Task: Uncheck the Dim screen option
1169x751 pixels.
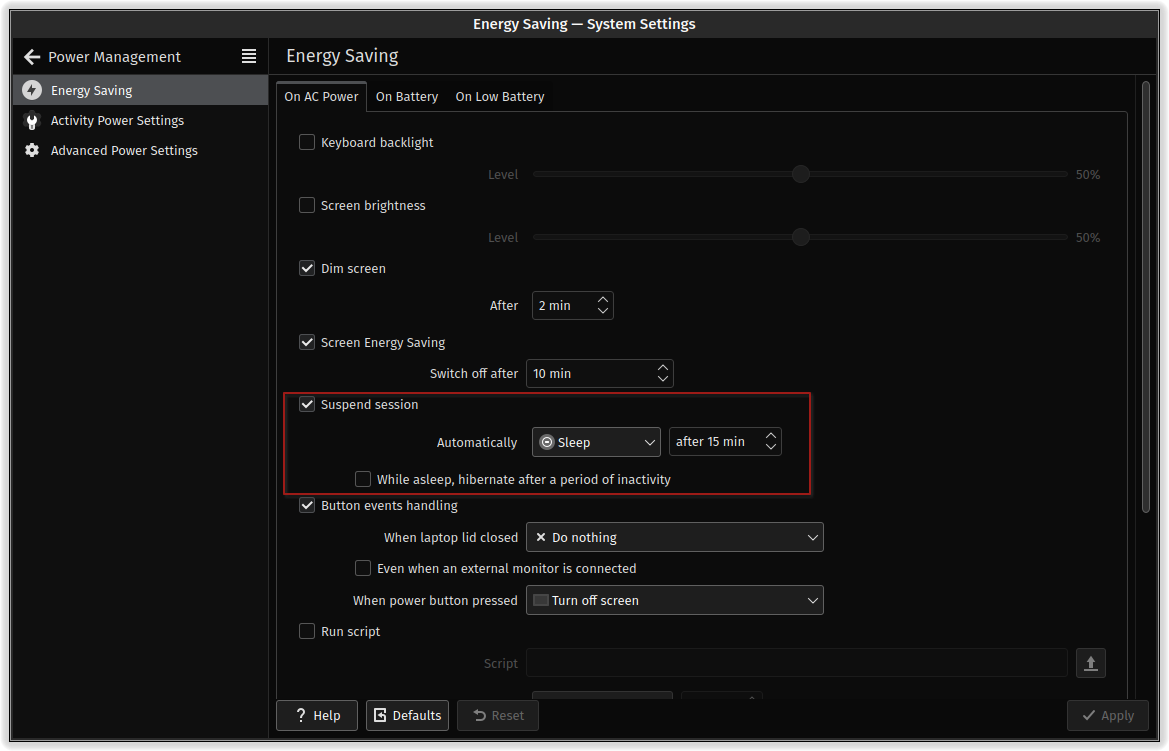Action: [306, 268]
